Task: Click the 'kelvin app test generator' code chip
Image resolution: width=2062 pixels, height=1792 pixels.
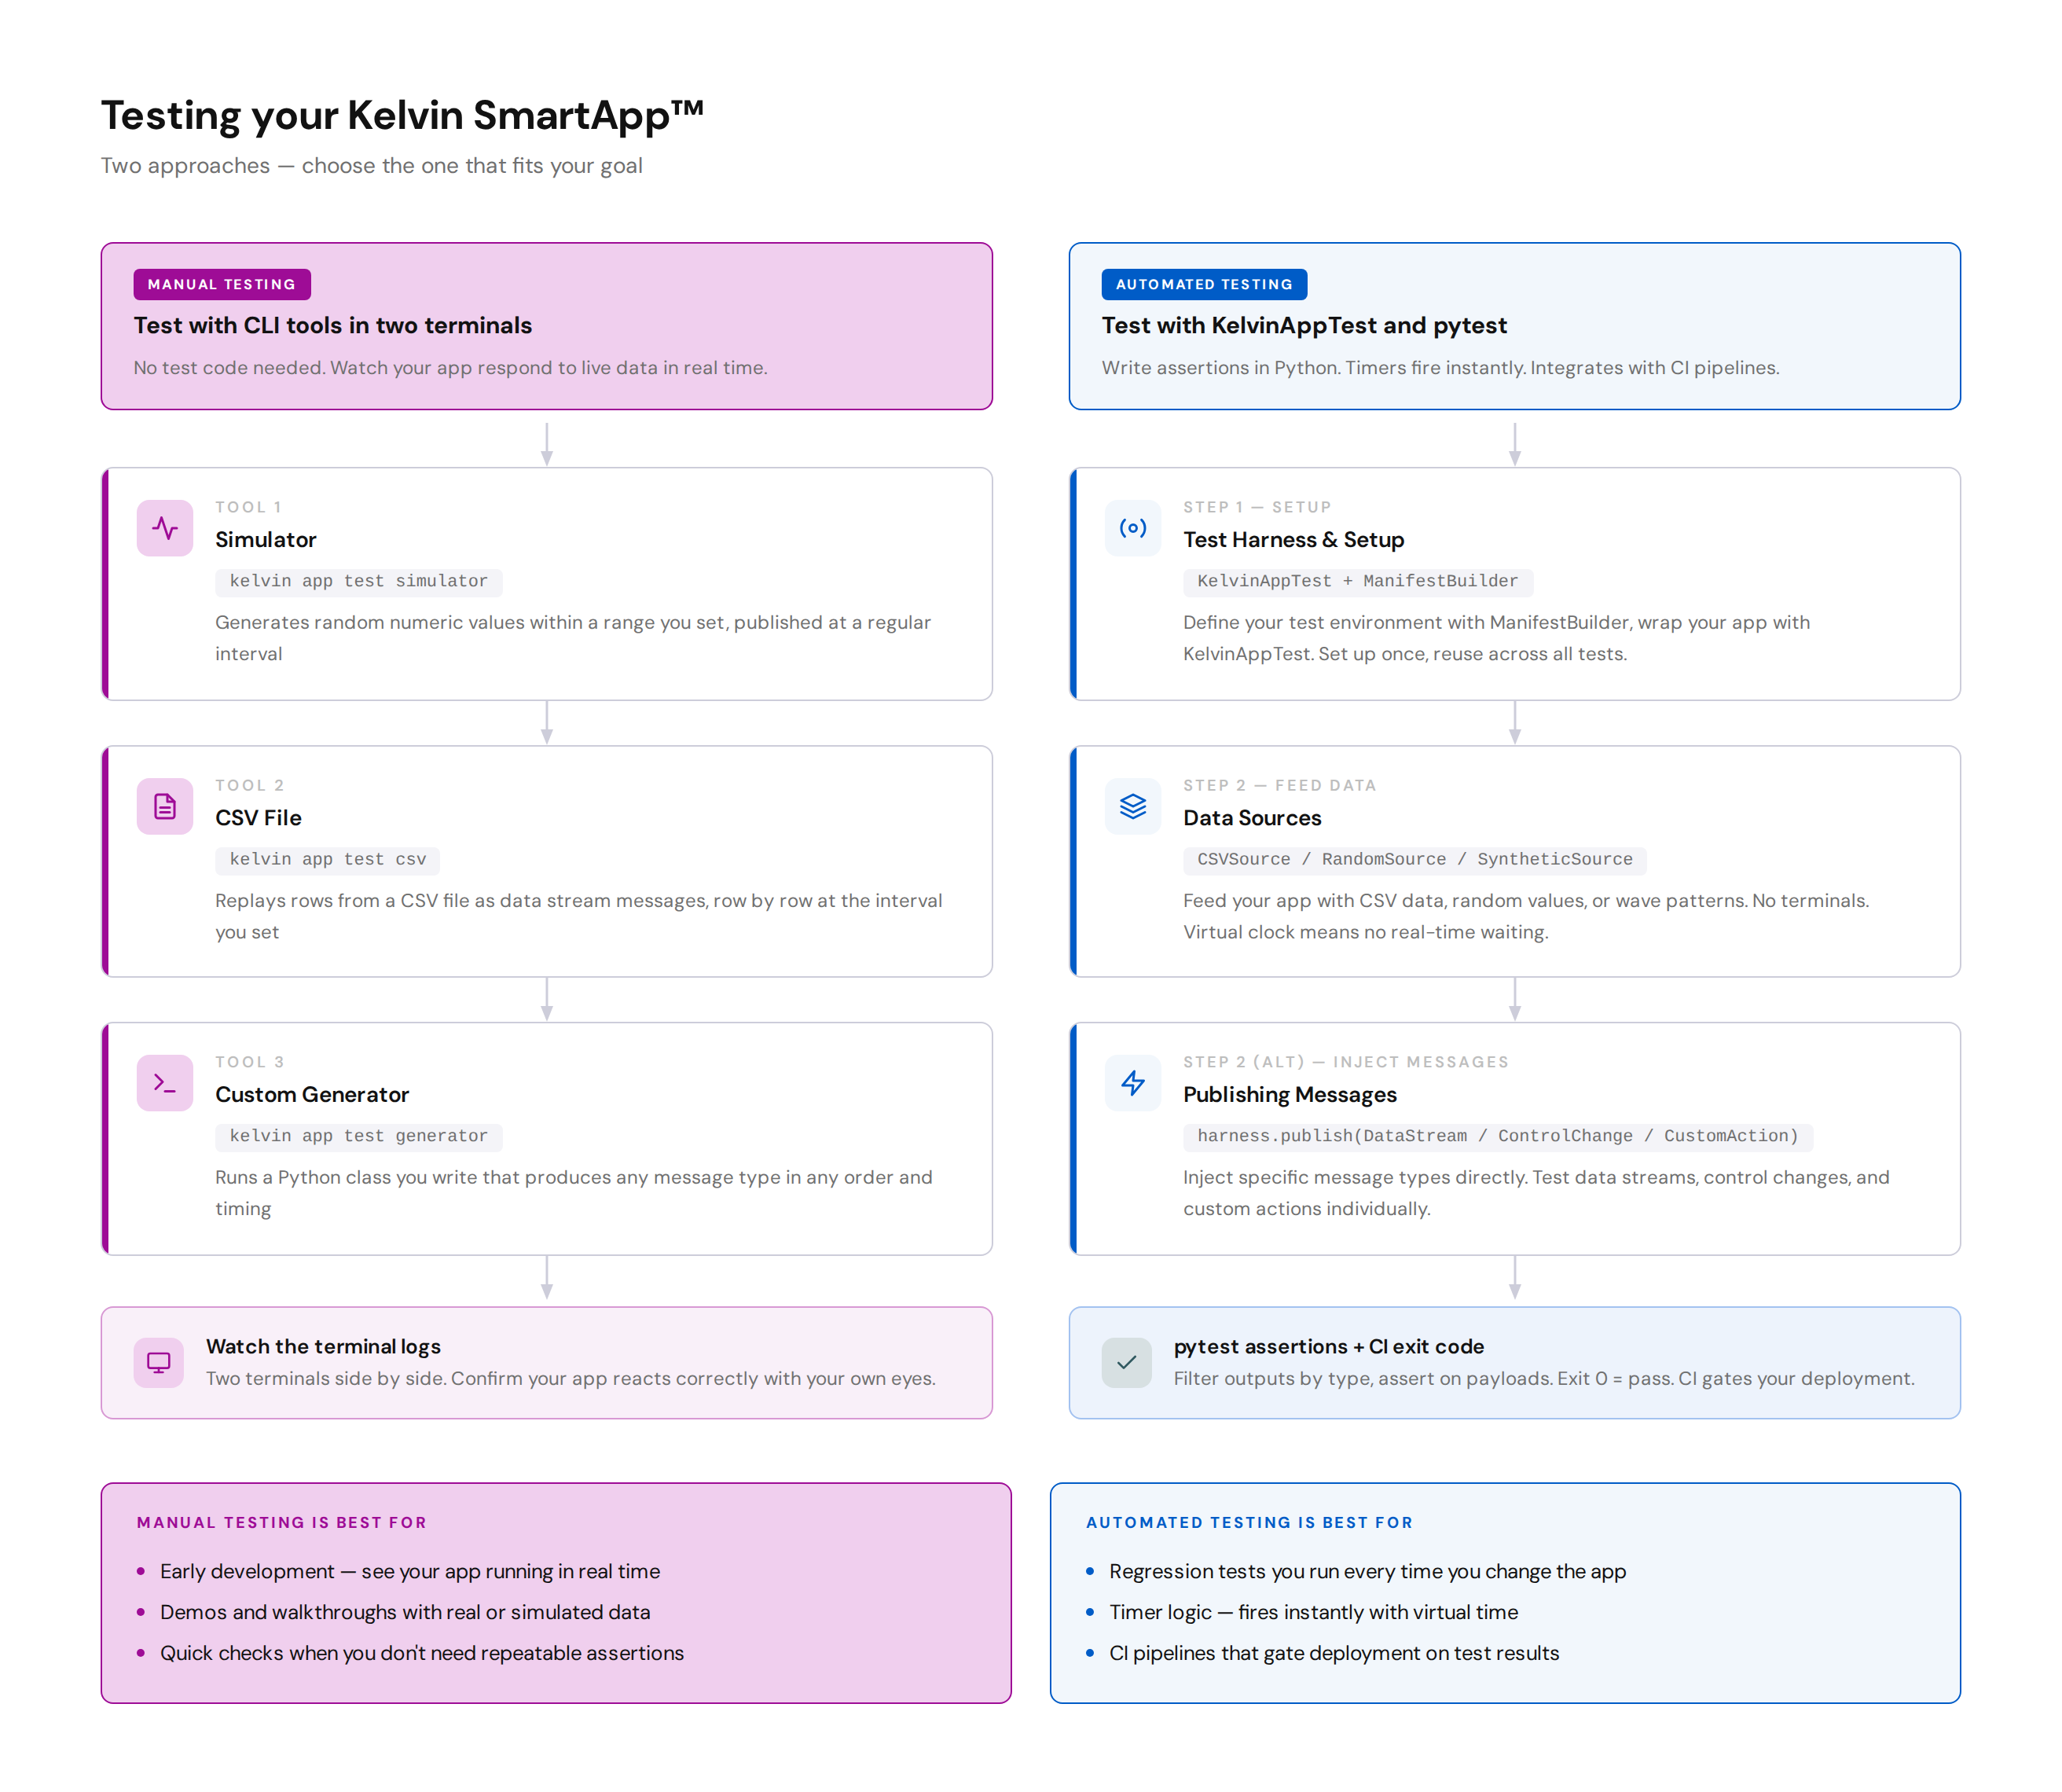Action: pyautogui.click(x=359, y=1136)
